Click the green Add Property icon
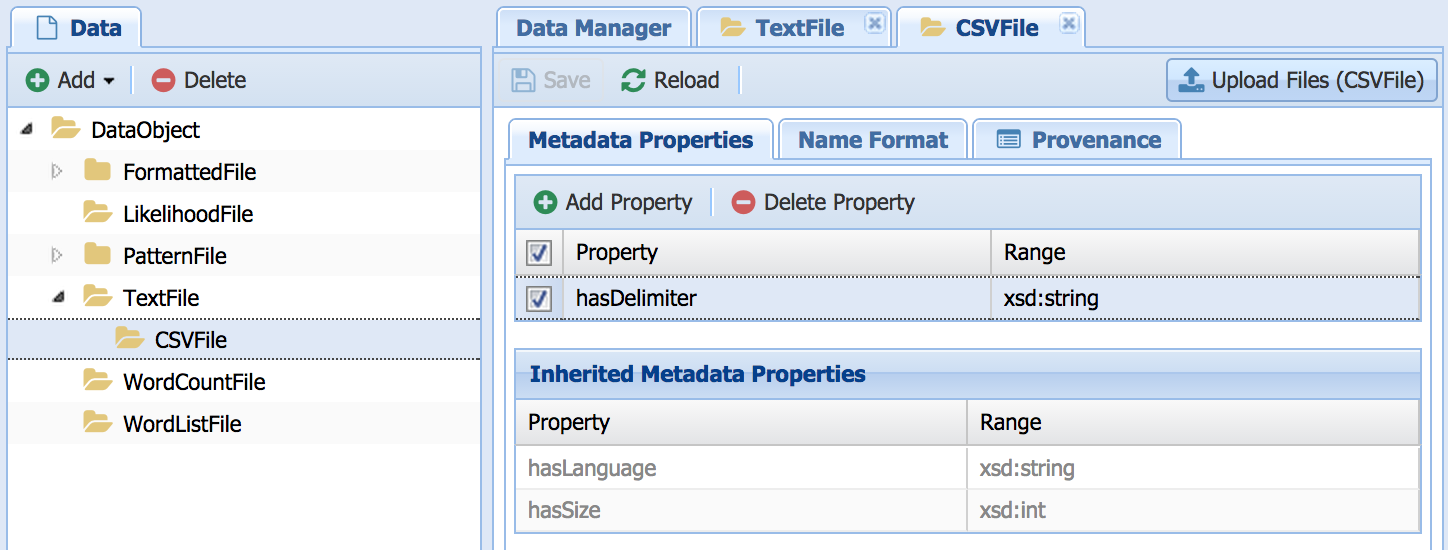Image resolution: width=1448 pixels, height=550 pixels. click(x=545, y=202)
